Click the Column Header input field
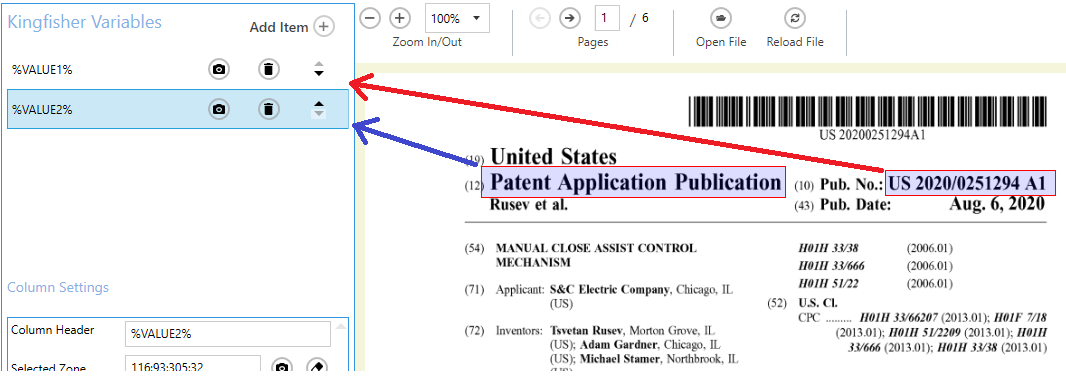This screenshot has width=1066, height=380. 228,334
